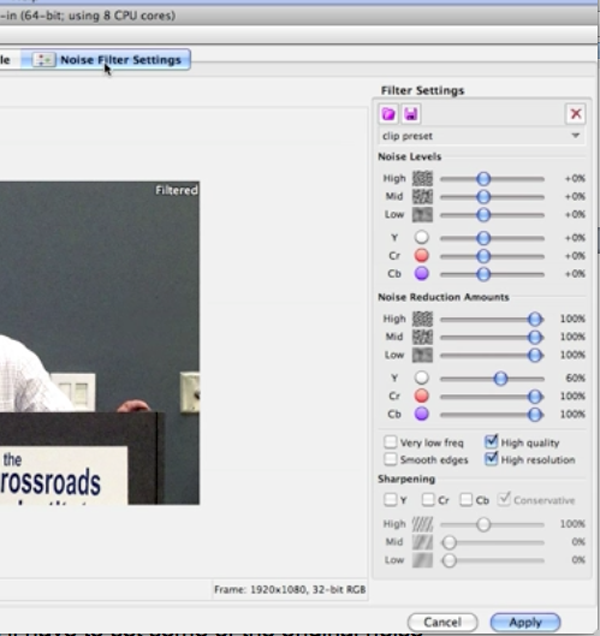Viewport: 600px width, 636px height.
Task: Click the Noise Reduction Amounts Low frequency icon
Action: [422, 355]
